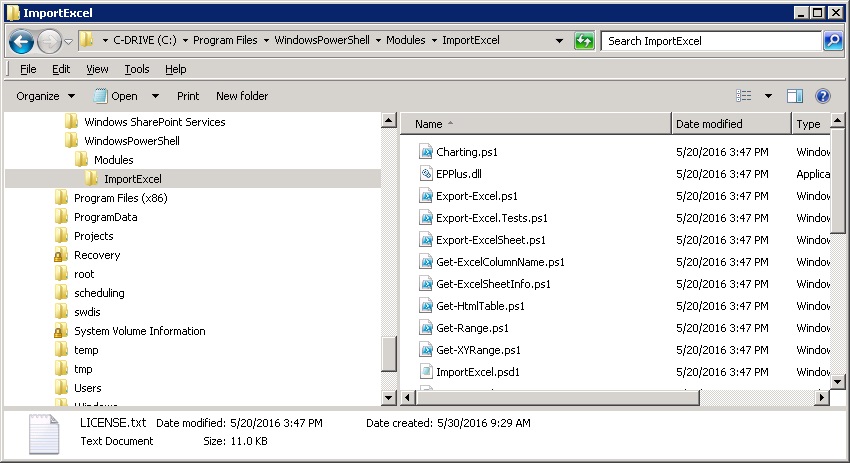This screenshot has height=463, width=850.
Task: Click the search magnifier icon
Action: point(833,41)
